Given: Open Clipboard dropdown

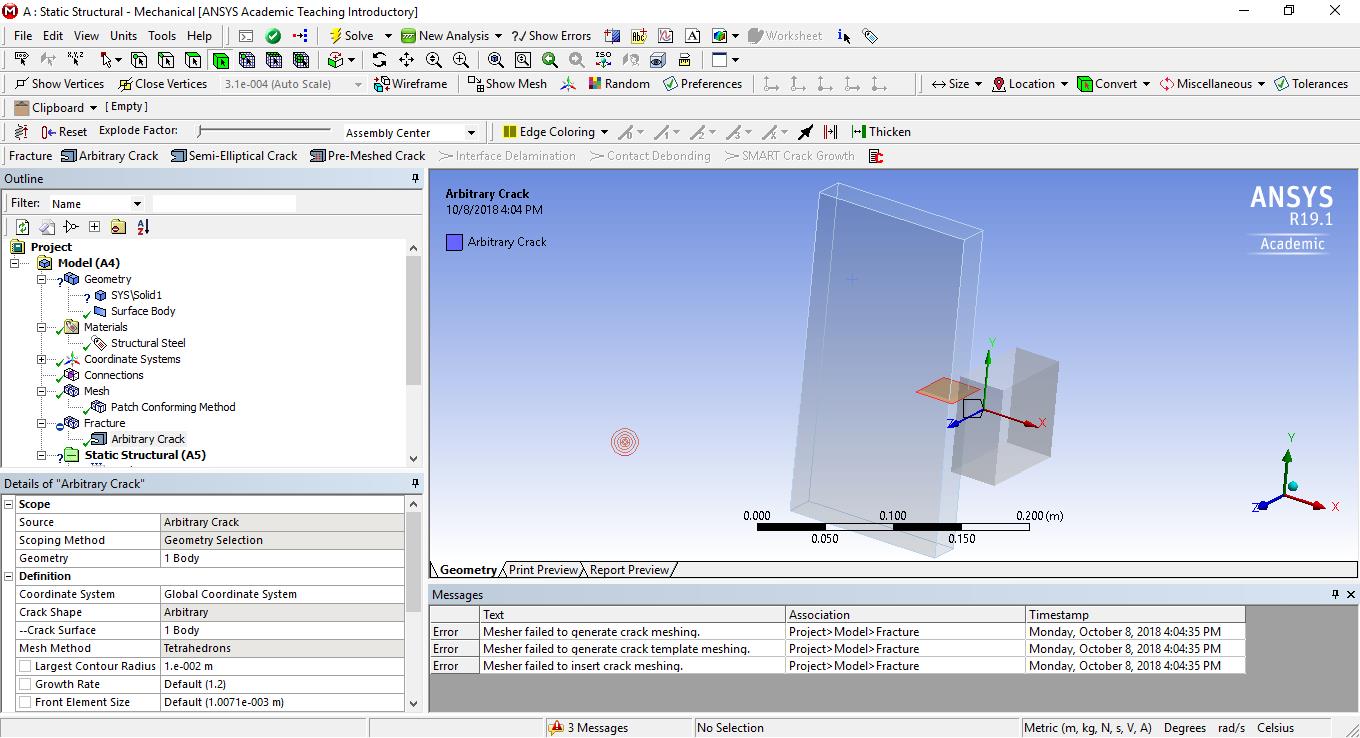Looking at the screenshot, I should pos(93,107).
